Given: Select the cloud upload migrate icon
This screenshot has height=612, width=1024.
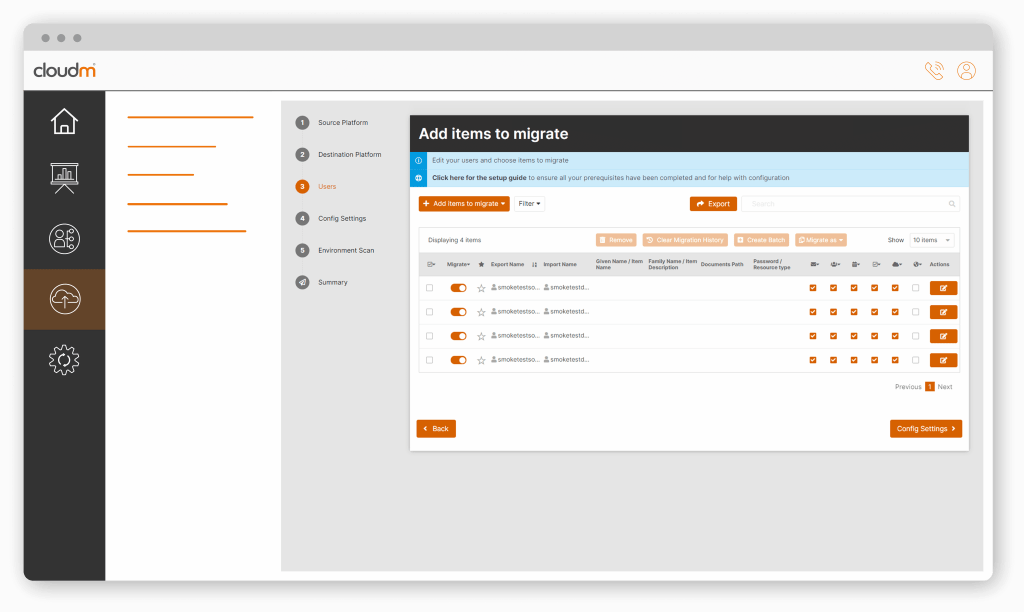Looking at the screenshot, I should pyautogui.click(x=64, y=299).
